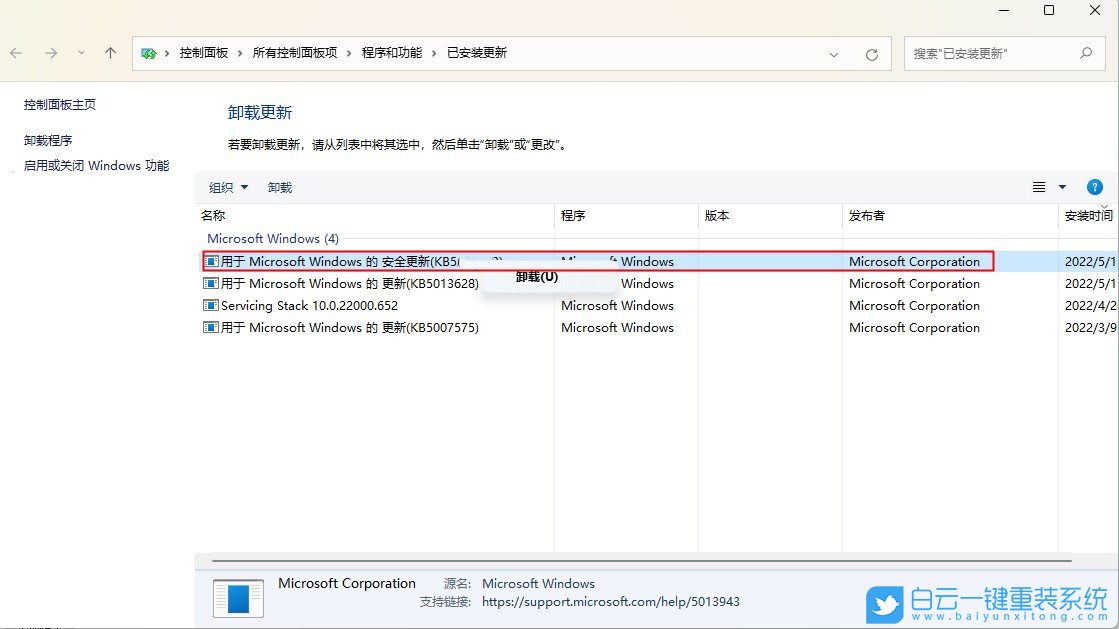Open the address bar history dropdown chevron

pos(835,53)
